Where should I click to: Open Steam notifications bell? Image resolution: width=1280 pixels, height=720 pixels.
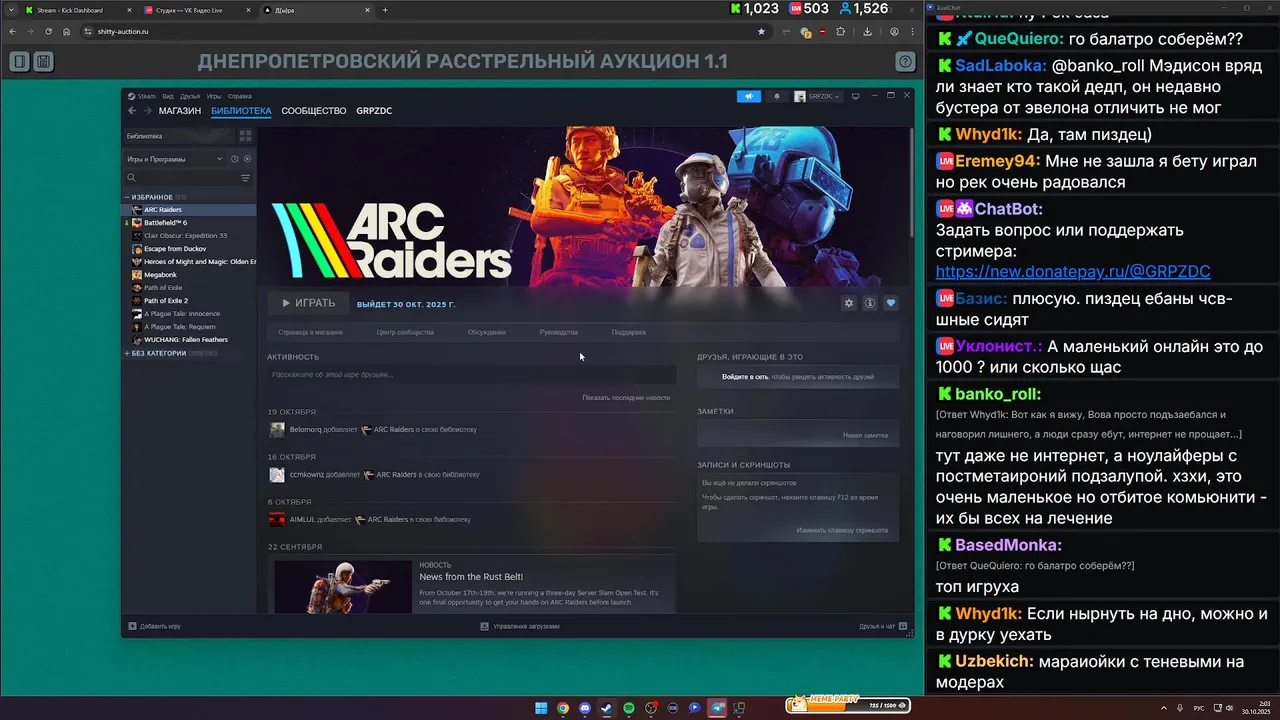click(777, 96)
